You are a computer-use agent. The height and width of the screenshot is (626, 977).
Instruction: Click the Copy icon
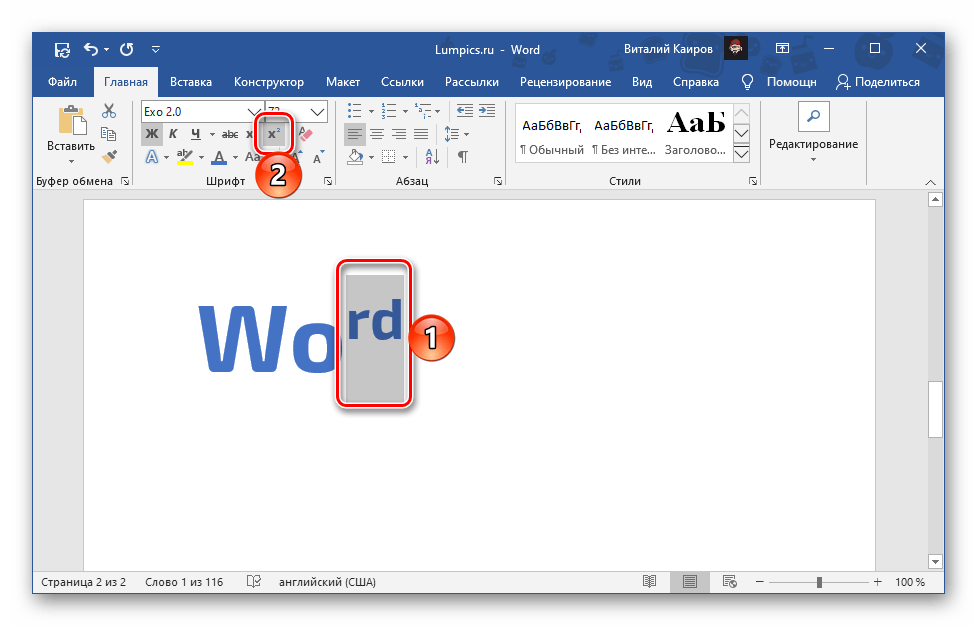tap(109, 134)
